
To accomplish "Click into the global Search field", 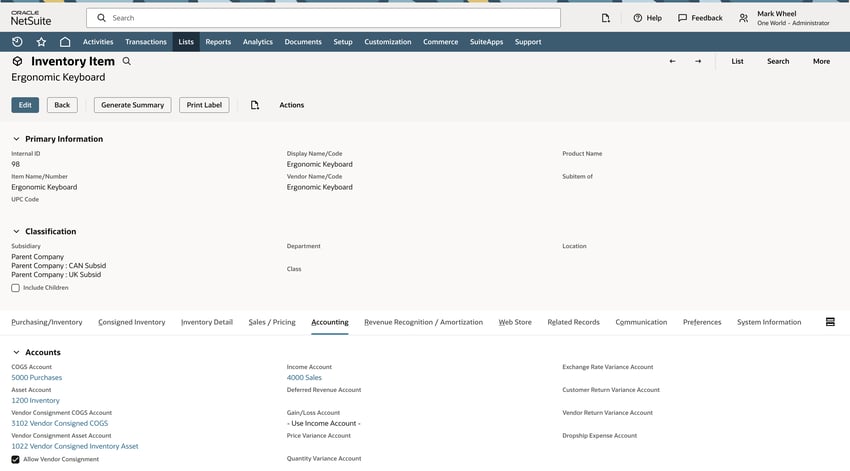I will pyautogui.click(x=330, y=18).
